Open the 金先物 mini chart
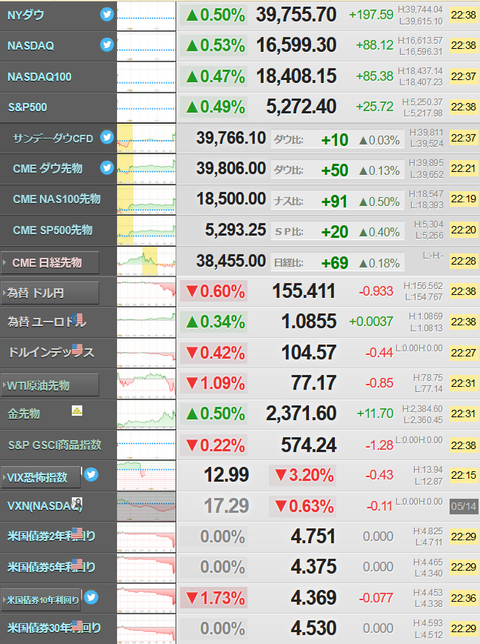 146,414
